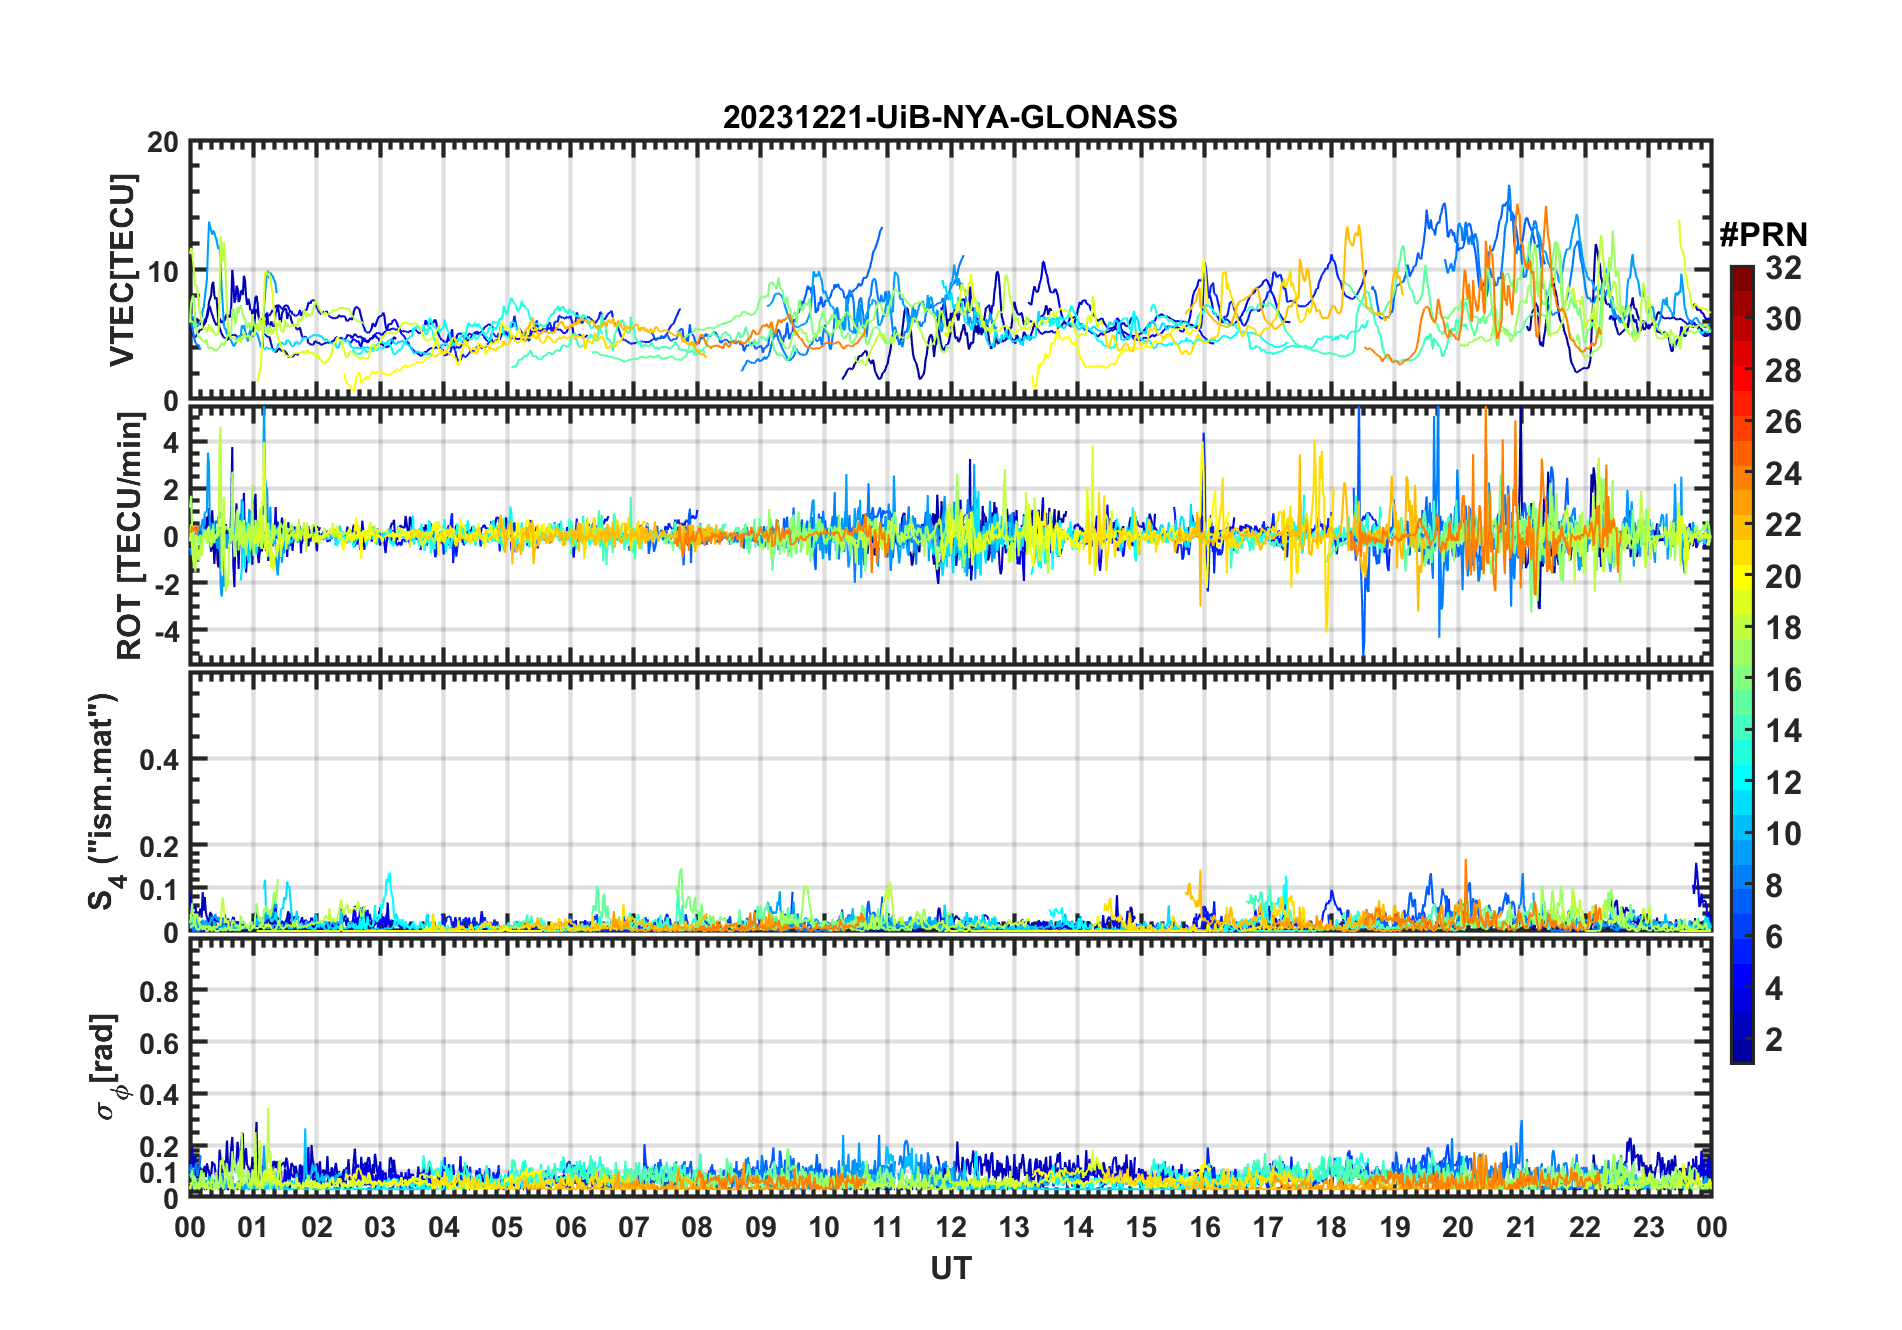Select the VTEC[TECU] y-axis label
1902x1330 pixels.
[122, 271]
